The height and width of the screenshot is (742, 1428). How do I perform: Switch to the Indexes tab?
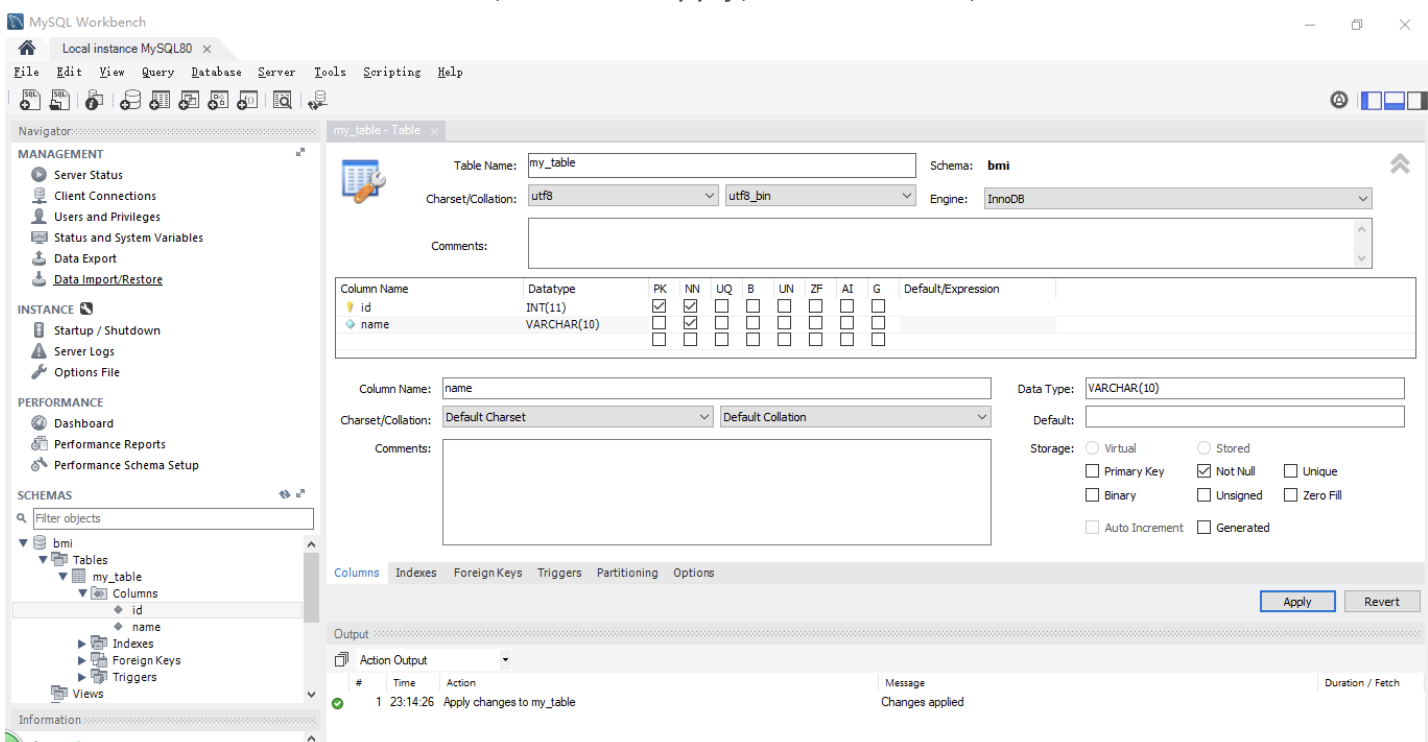click(415, 573)
